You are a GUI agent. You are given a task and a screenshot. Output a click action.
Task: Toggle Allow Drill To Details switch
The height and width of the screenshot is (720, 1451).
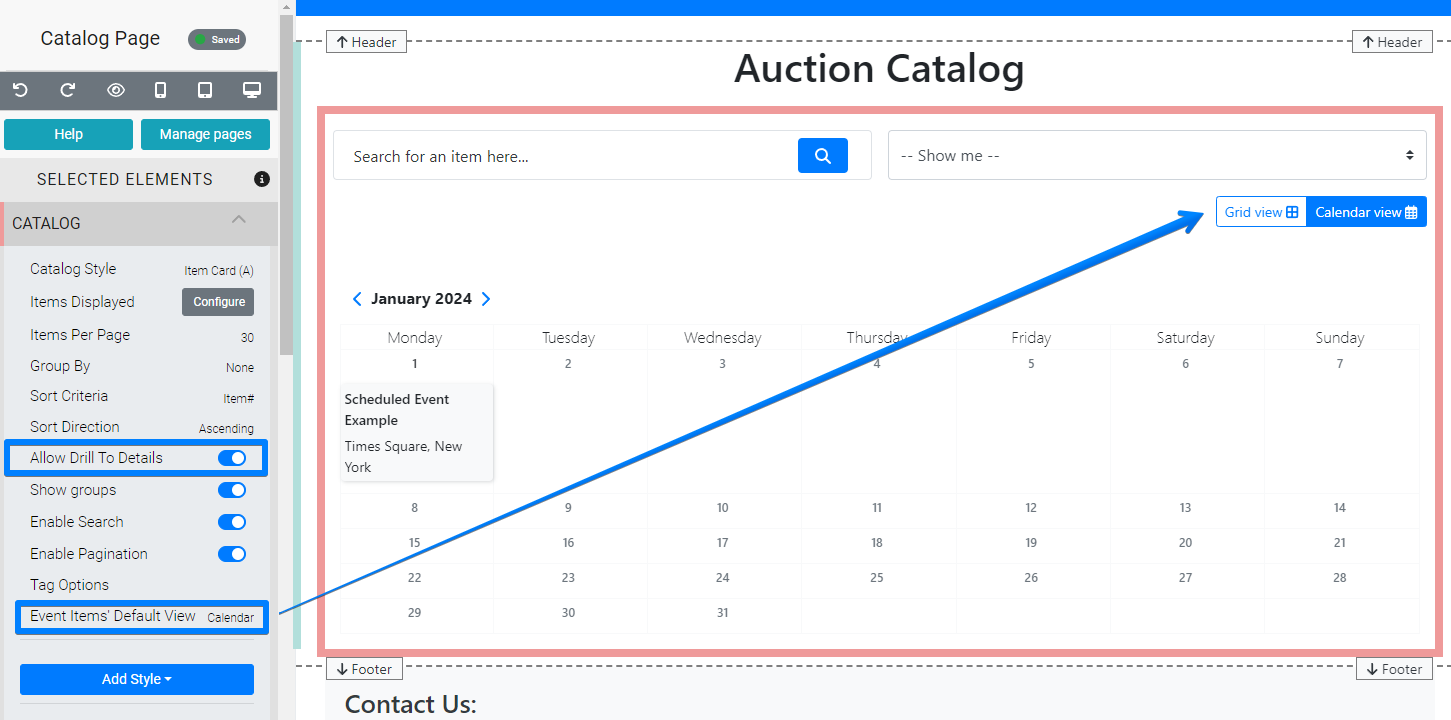(x=232, y=458)
